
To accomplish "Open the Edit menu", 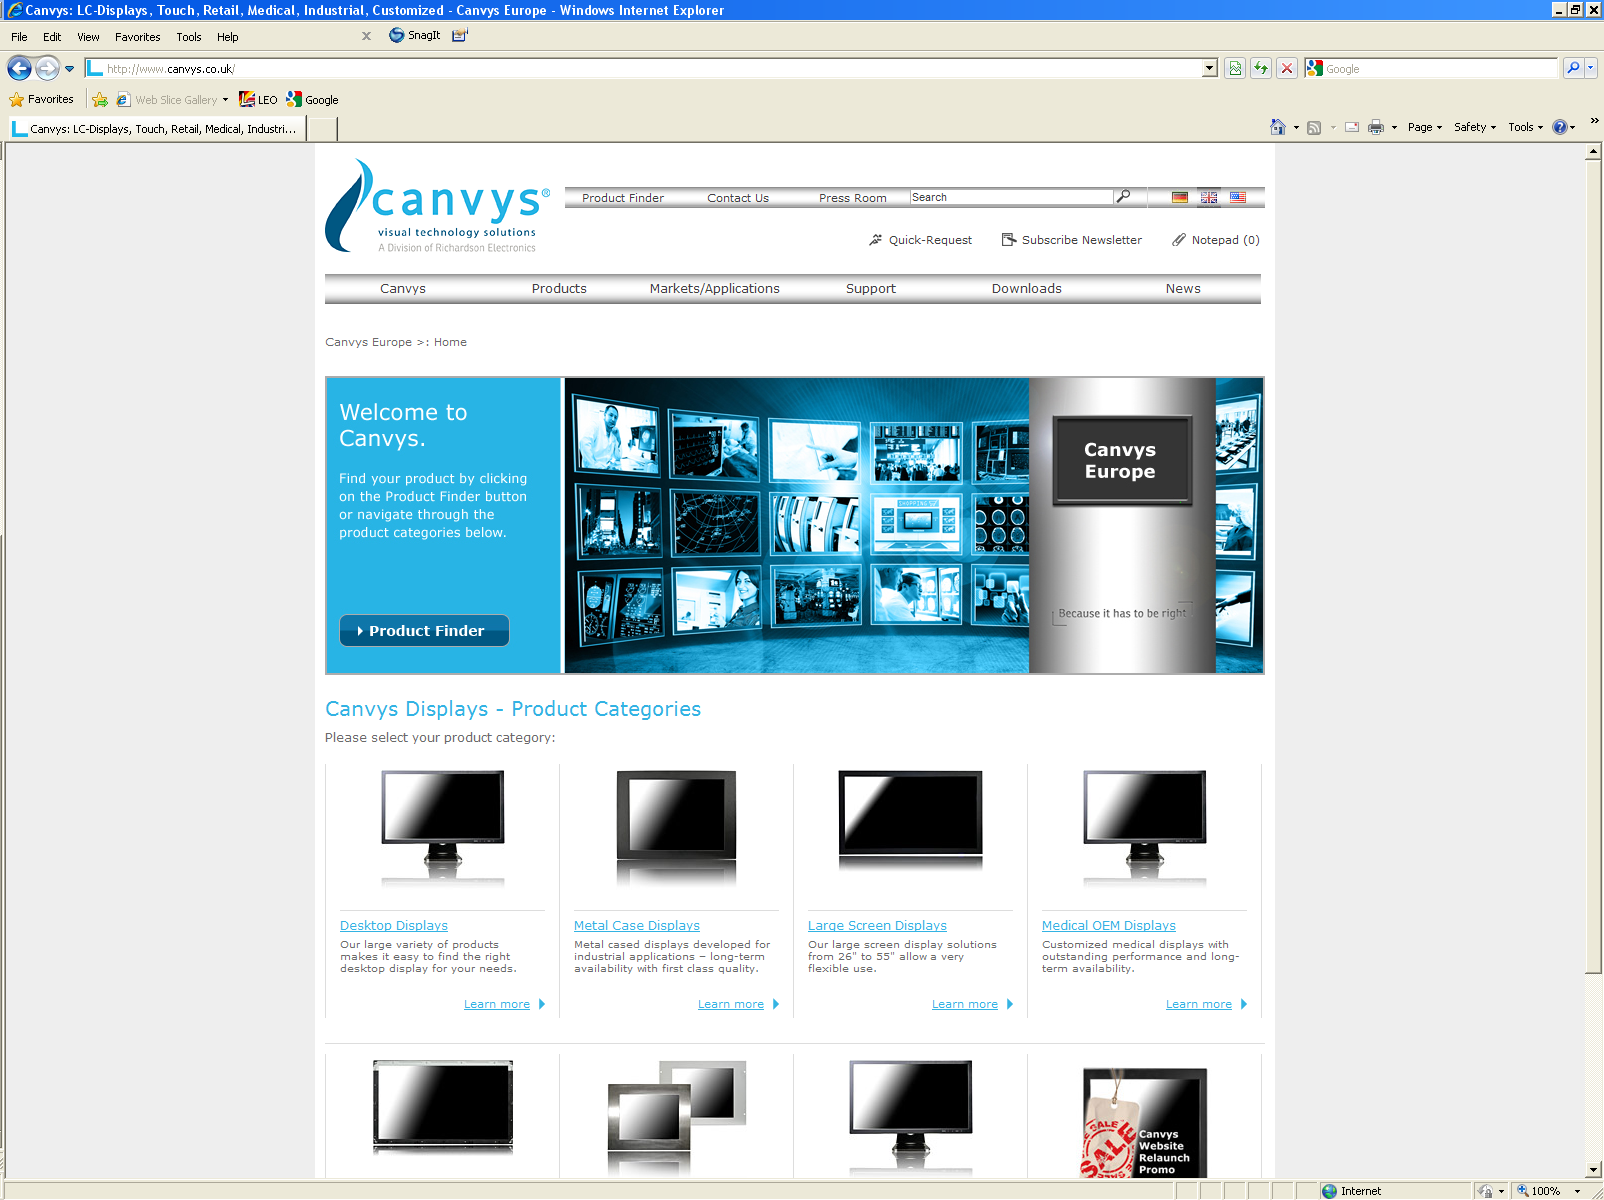I will (52, 37).
